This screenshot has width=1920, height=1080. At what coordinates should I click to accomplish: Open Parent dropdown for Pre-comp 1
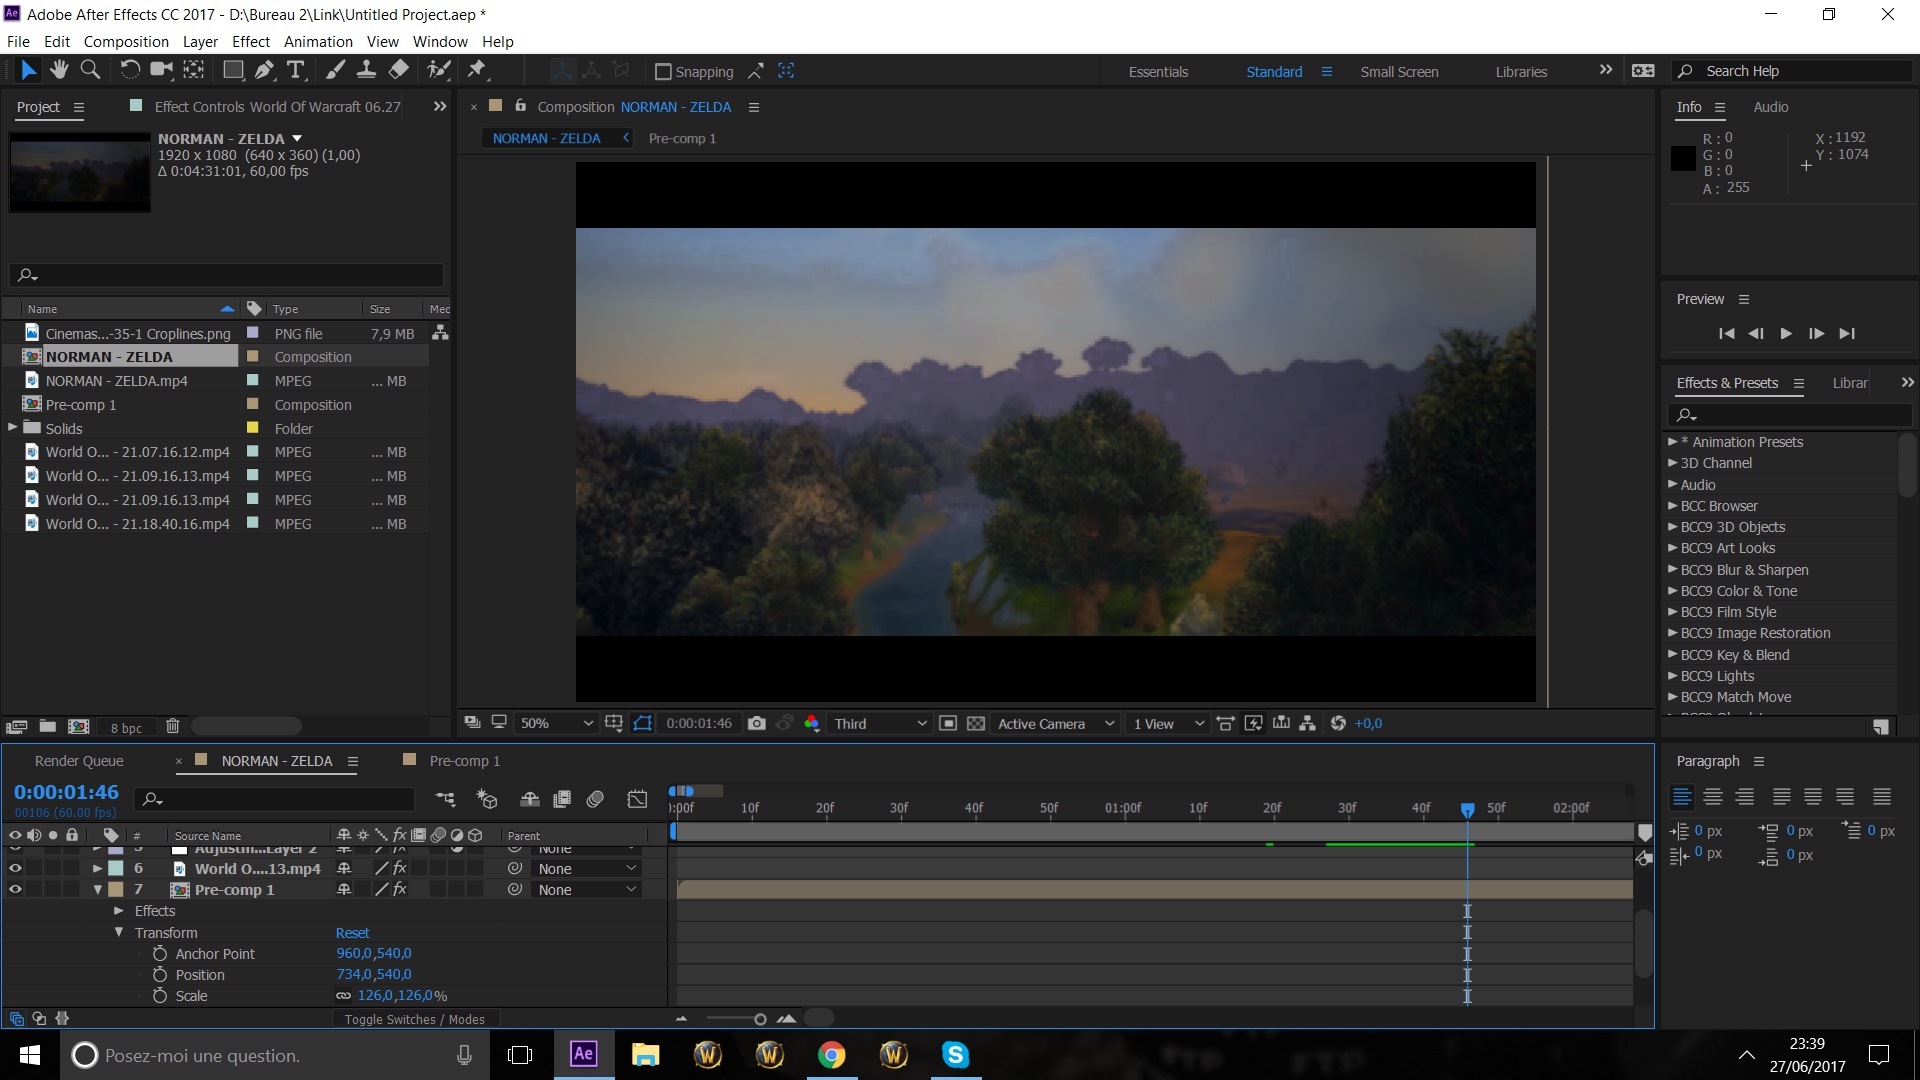[587, 890]
